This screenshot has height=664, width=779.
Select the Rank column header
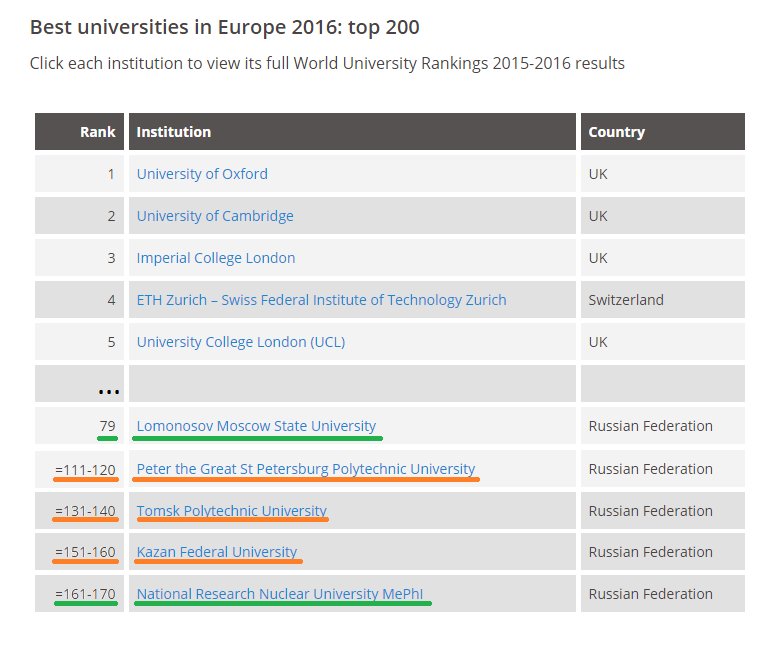(79, 132)
